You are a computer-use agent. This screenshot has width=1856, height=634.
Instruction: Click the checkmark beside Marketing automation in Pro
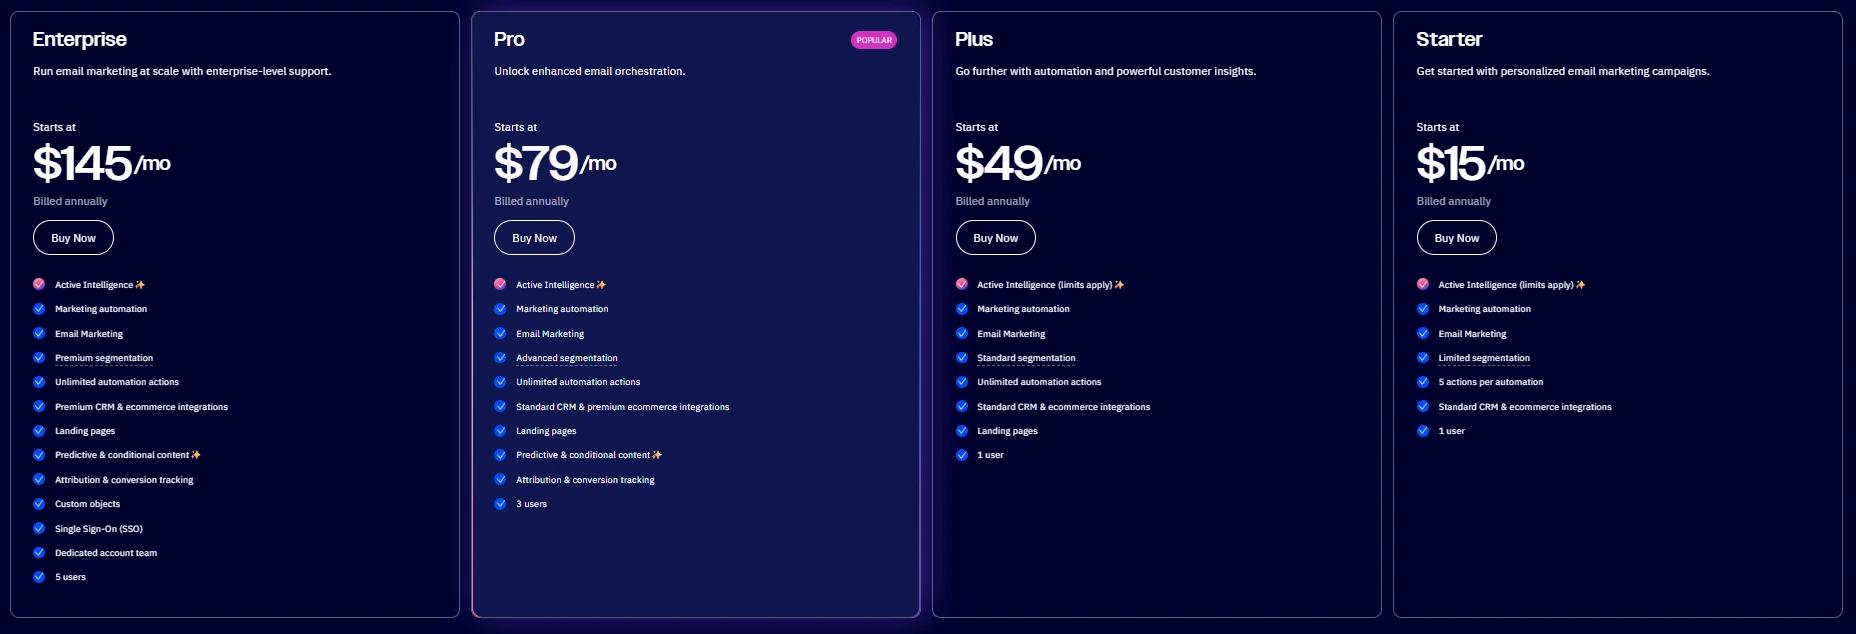point(500,308)
